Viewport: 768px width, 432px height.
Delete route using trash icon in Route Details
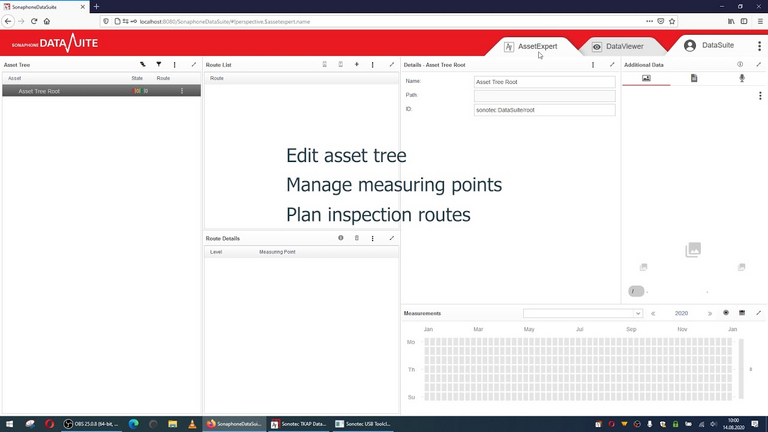tap(357, 238)
